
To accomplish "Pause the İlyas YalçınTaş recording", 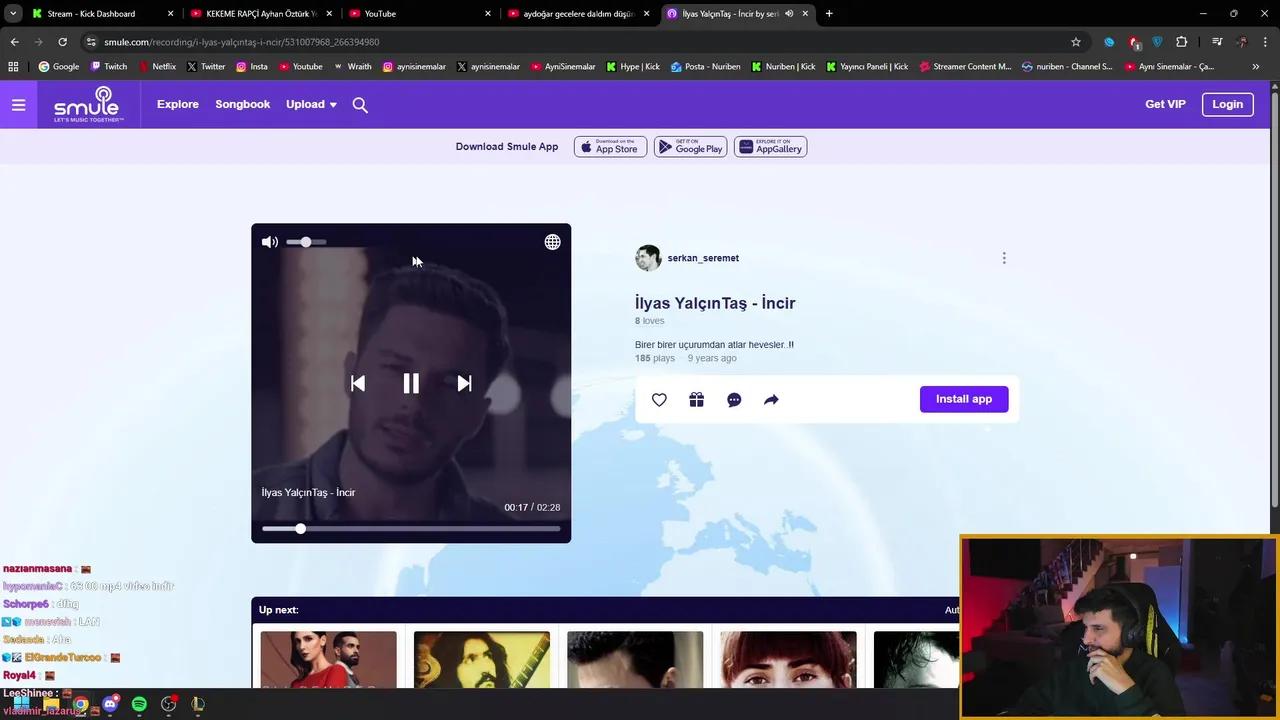I will coord(411,383).
